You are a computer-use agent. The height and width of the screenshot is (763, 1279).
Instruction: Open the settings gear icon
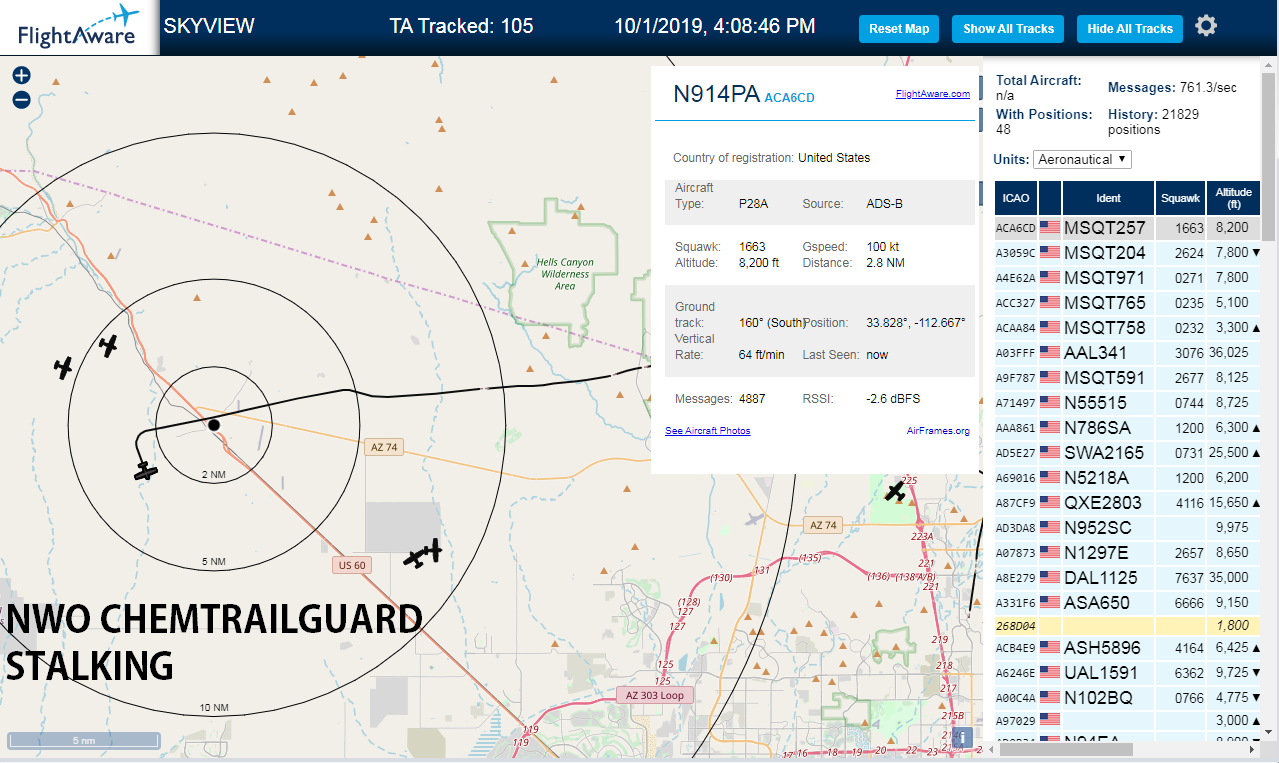pyautogui.click(x=1206, y=26)
